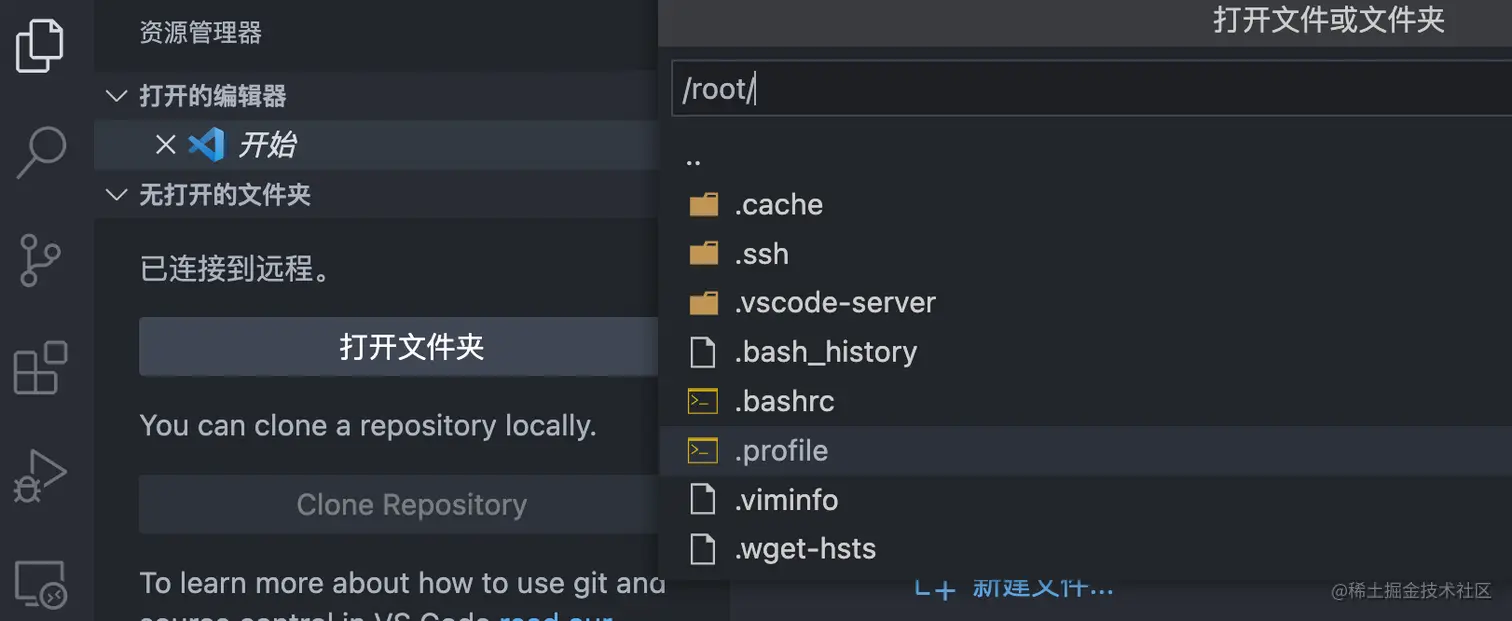
Task: Click the Extensions icon in the activity bar
Action: pyautogui.click(x=39, y=369)
